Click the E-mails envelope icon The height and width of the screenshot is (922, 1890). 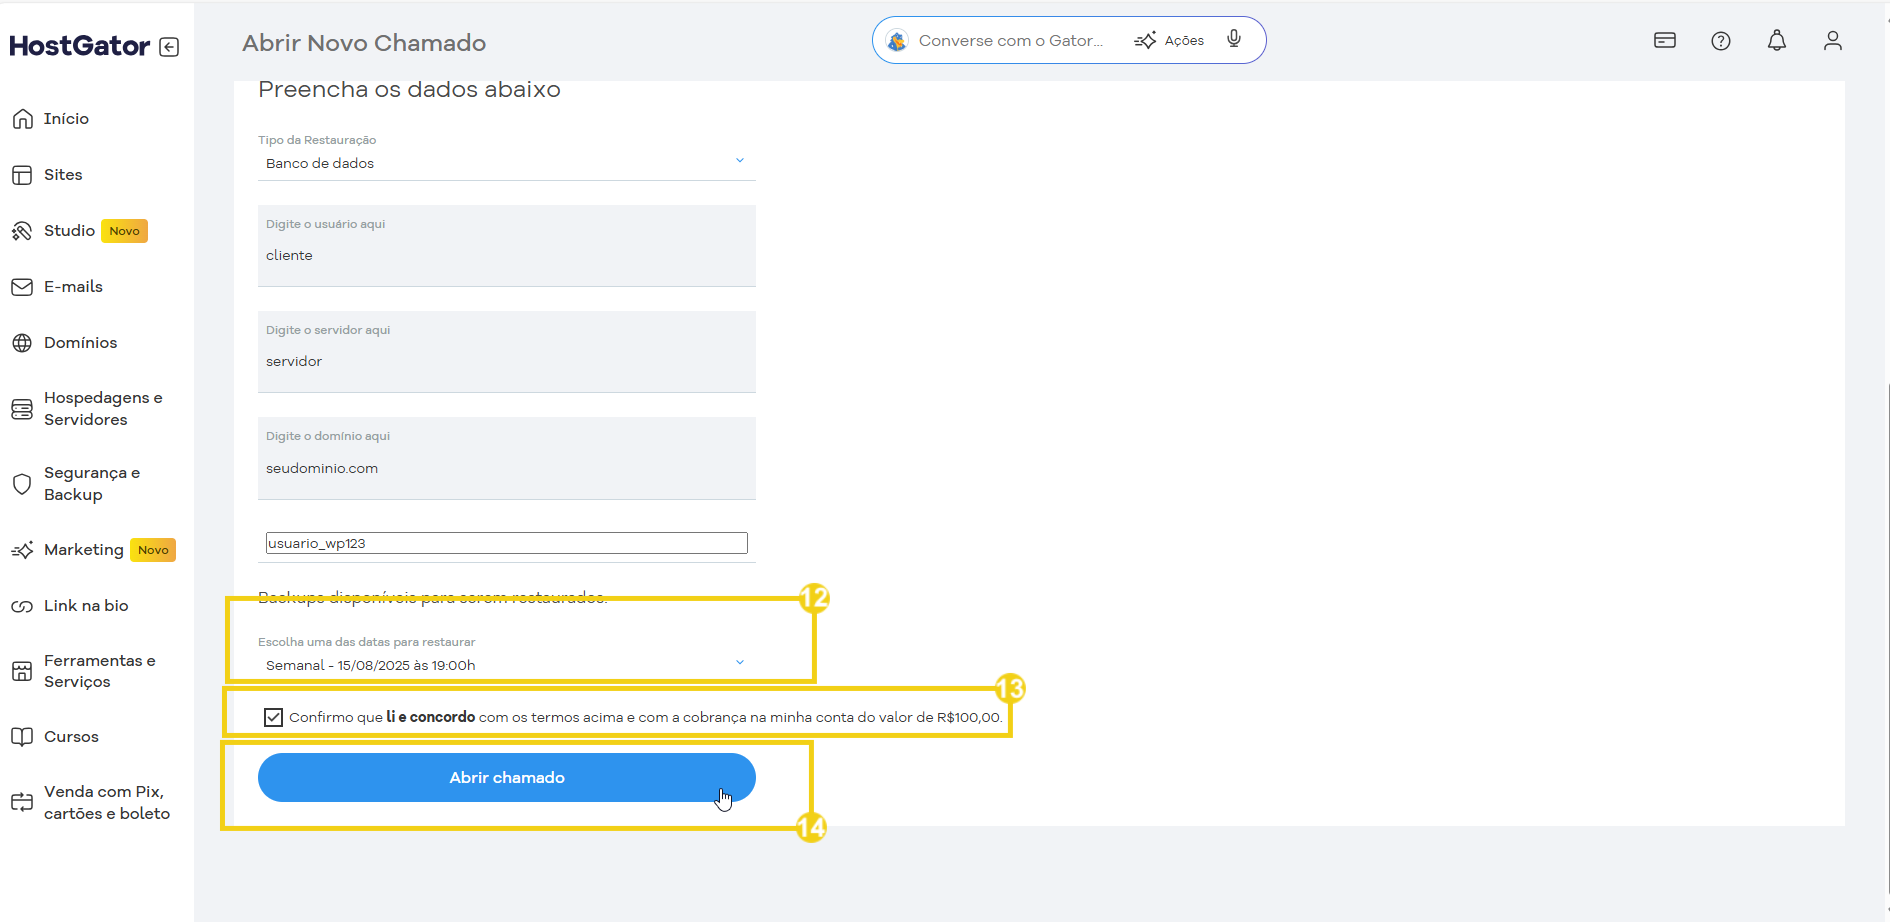(x=22, y=287)
